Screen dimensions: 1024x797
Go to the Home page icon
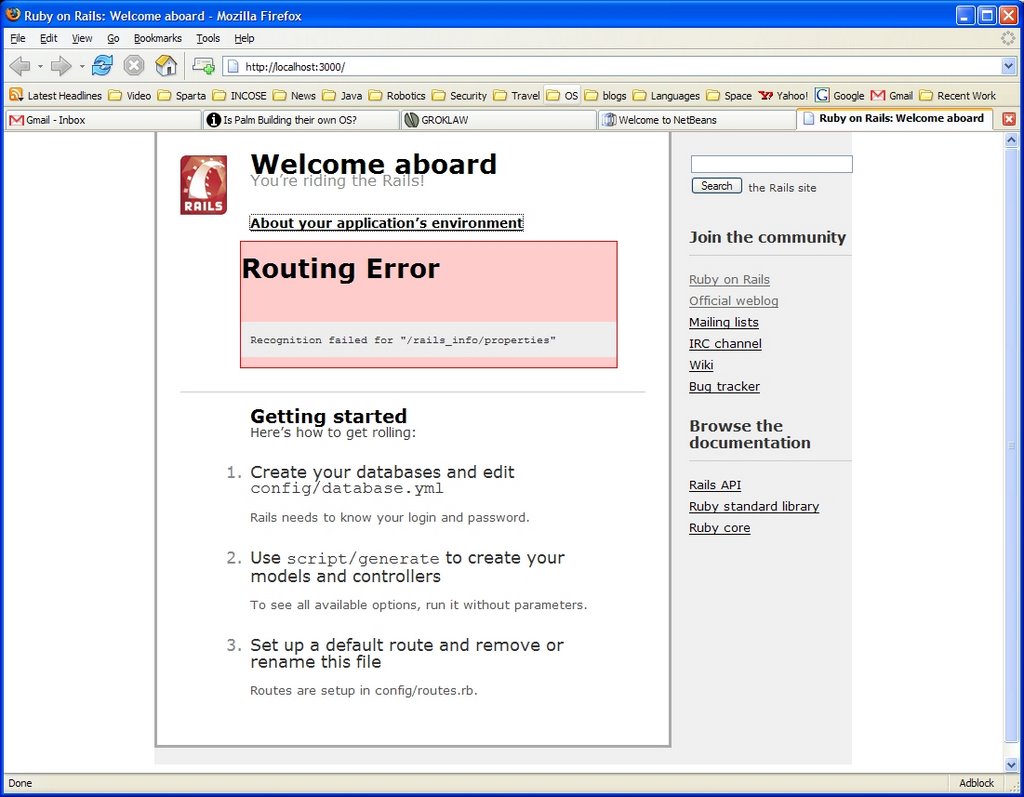(166, 65)
